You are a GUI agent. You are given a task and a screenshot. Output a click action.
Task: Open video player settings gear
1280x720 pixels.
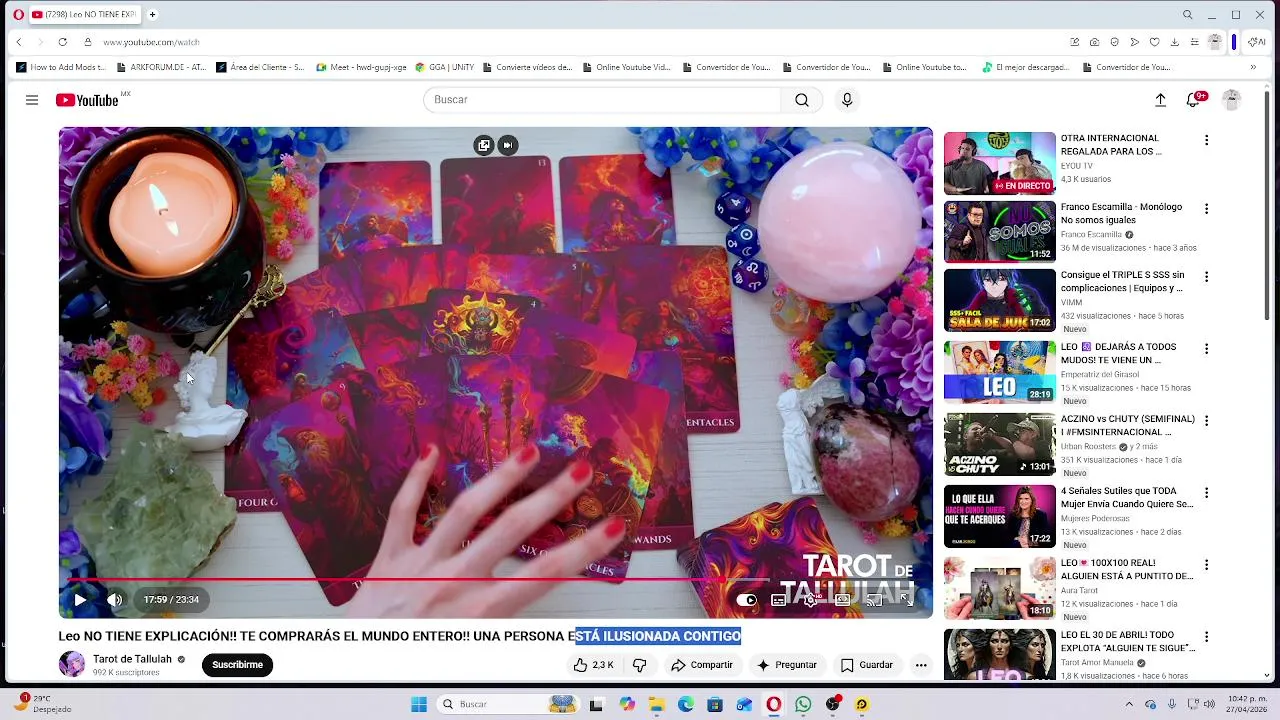point(810,600)
